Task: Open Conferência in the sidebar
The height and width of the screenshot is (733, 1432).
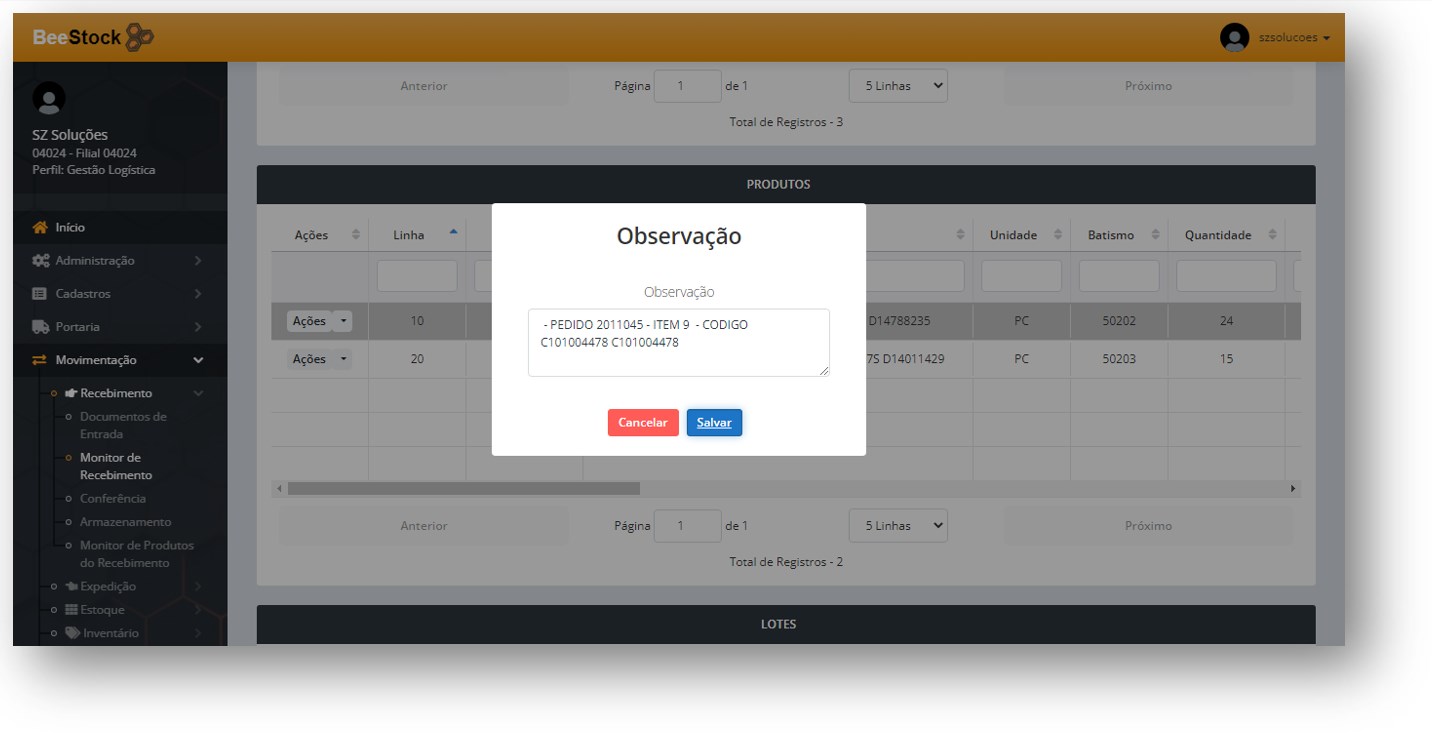Action: [x=112, y=498]
